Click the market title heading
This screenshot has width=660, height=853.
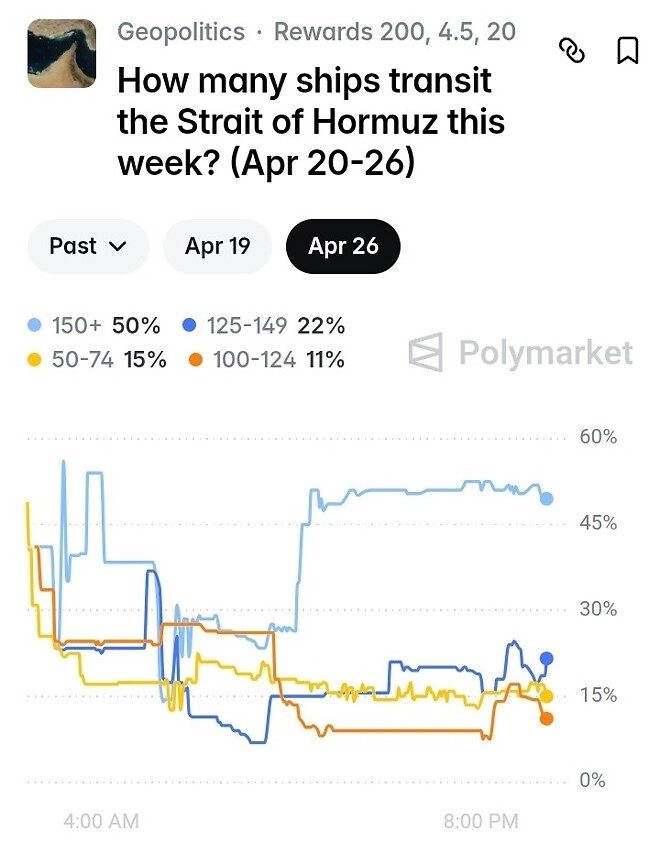311,122
